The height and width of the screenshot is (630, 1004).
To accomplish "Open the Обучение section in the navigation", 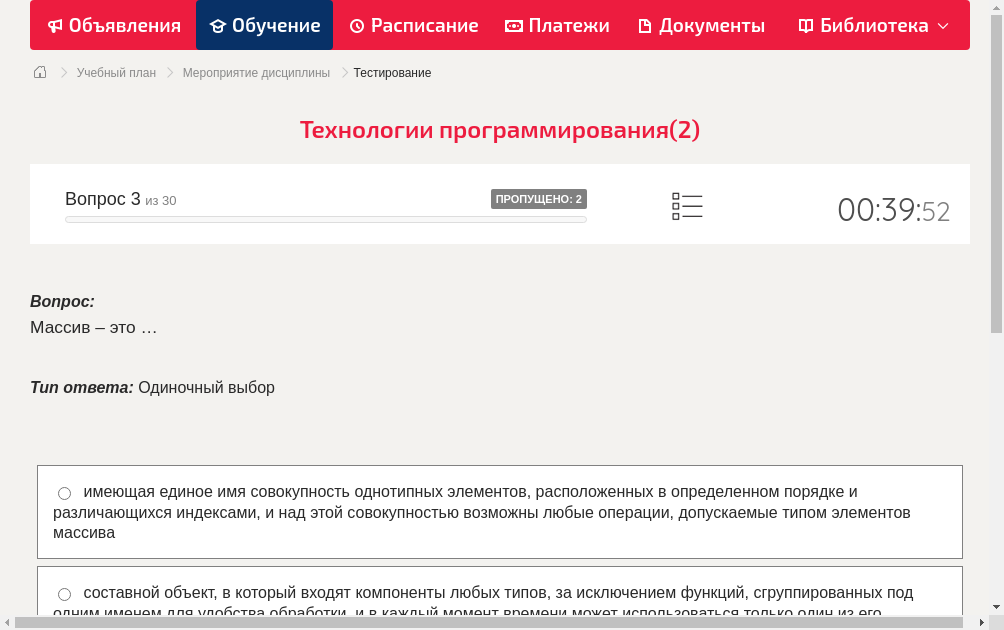I will (x=264, y=25).
